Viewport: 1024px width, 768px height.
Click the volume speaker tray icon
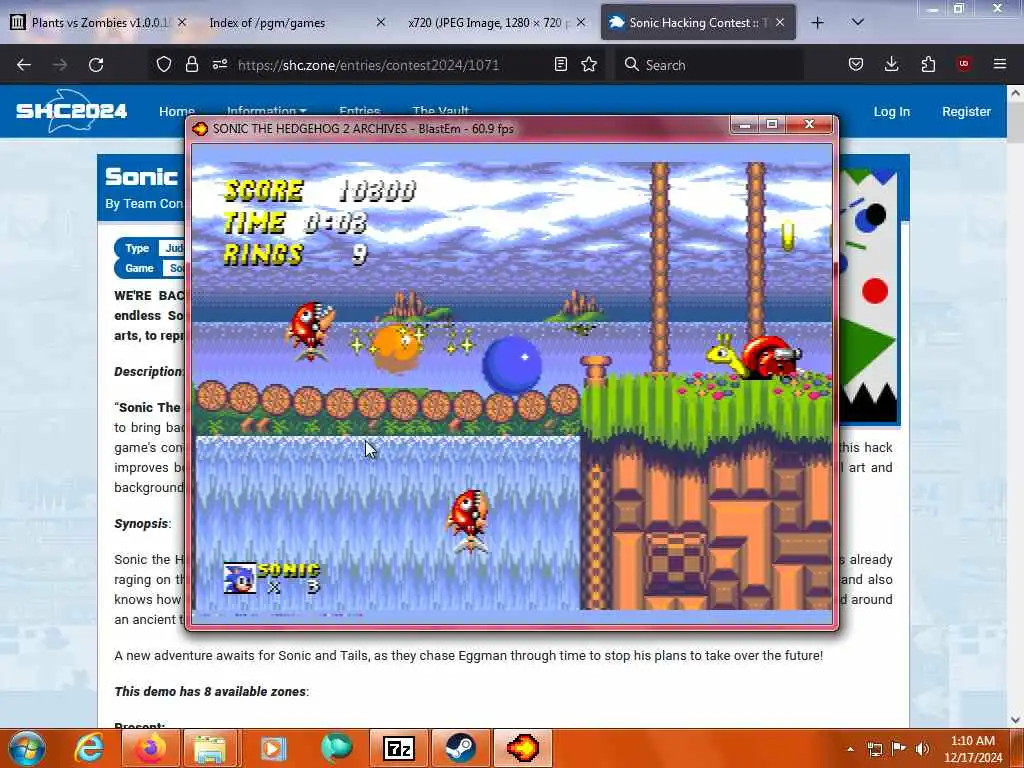click(x=922, y=749)
